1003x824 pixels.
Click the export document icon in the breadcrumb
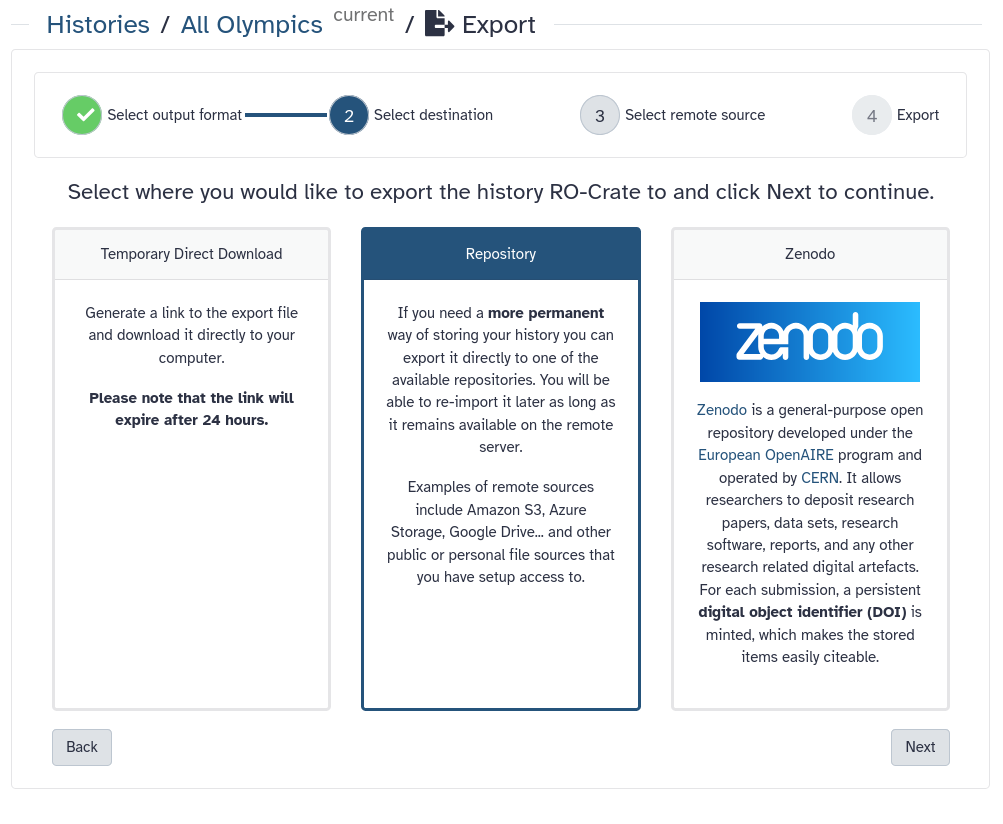437,24
